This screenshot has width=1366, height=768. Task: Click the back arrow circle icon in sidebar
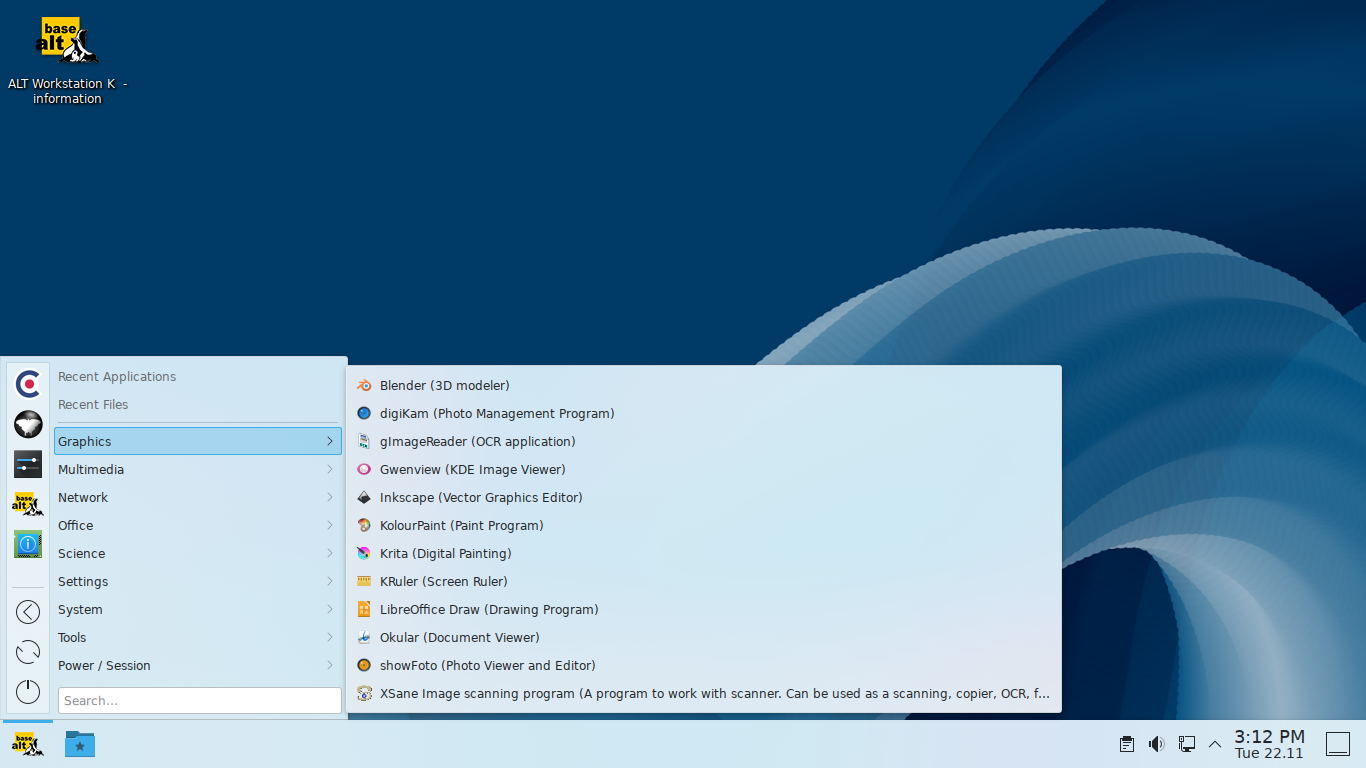[x=28, y=611]
